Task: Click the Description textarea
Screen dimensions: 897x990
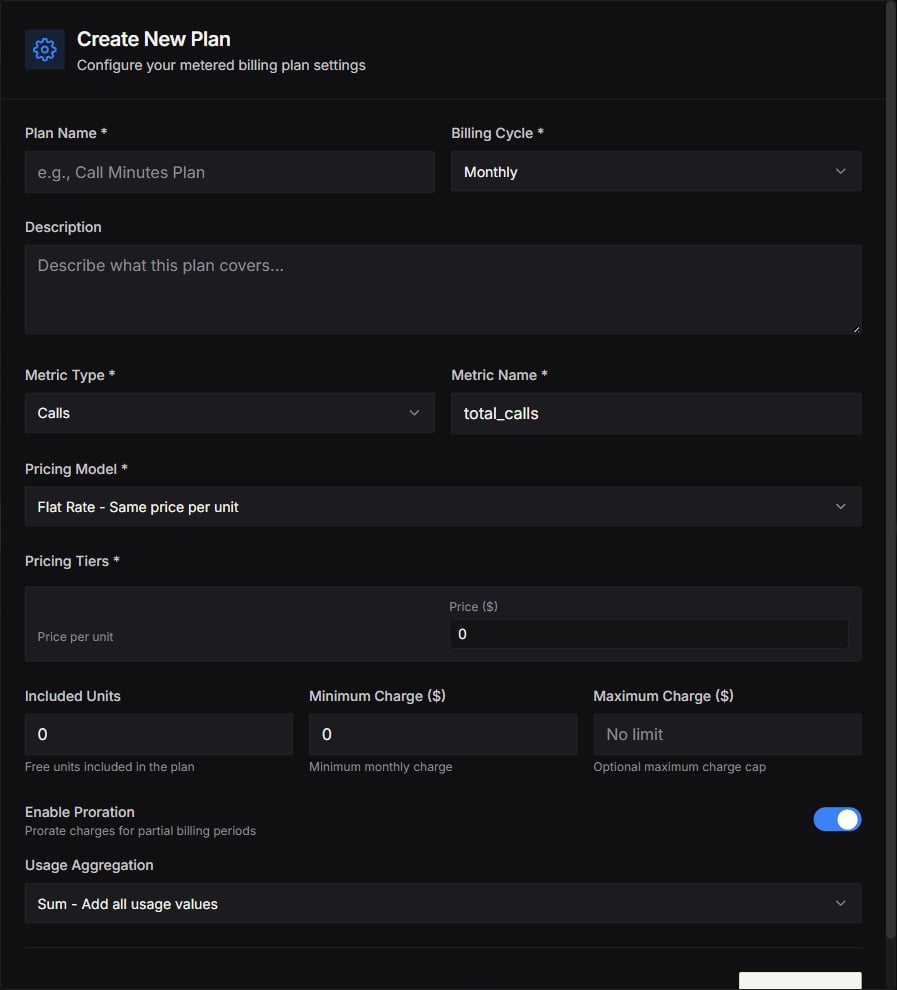Action: pyautogui.click(x=443, y=289)
